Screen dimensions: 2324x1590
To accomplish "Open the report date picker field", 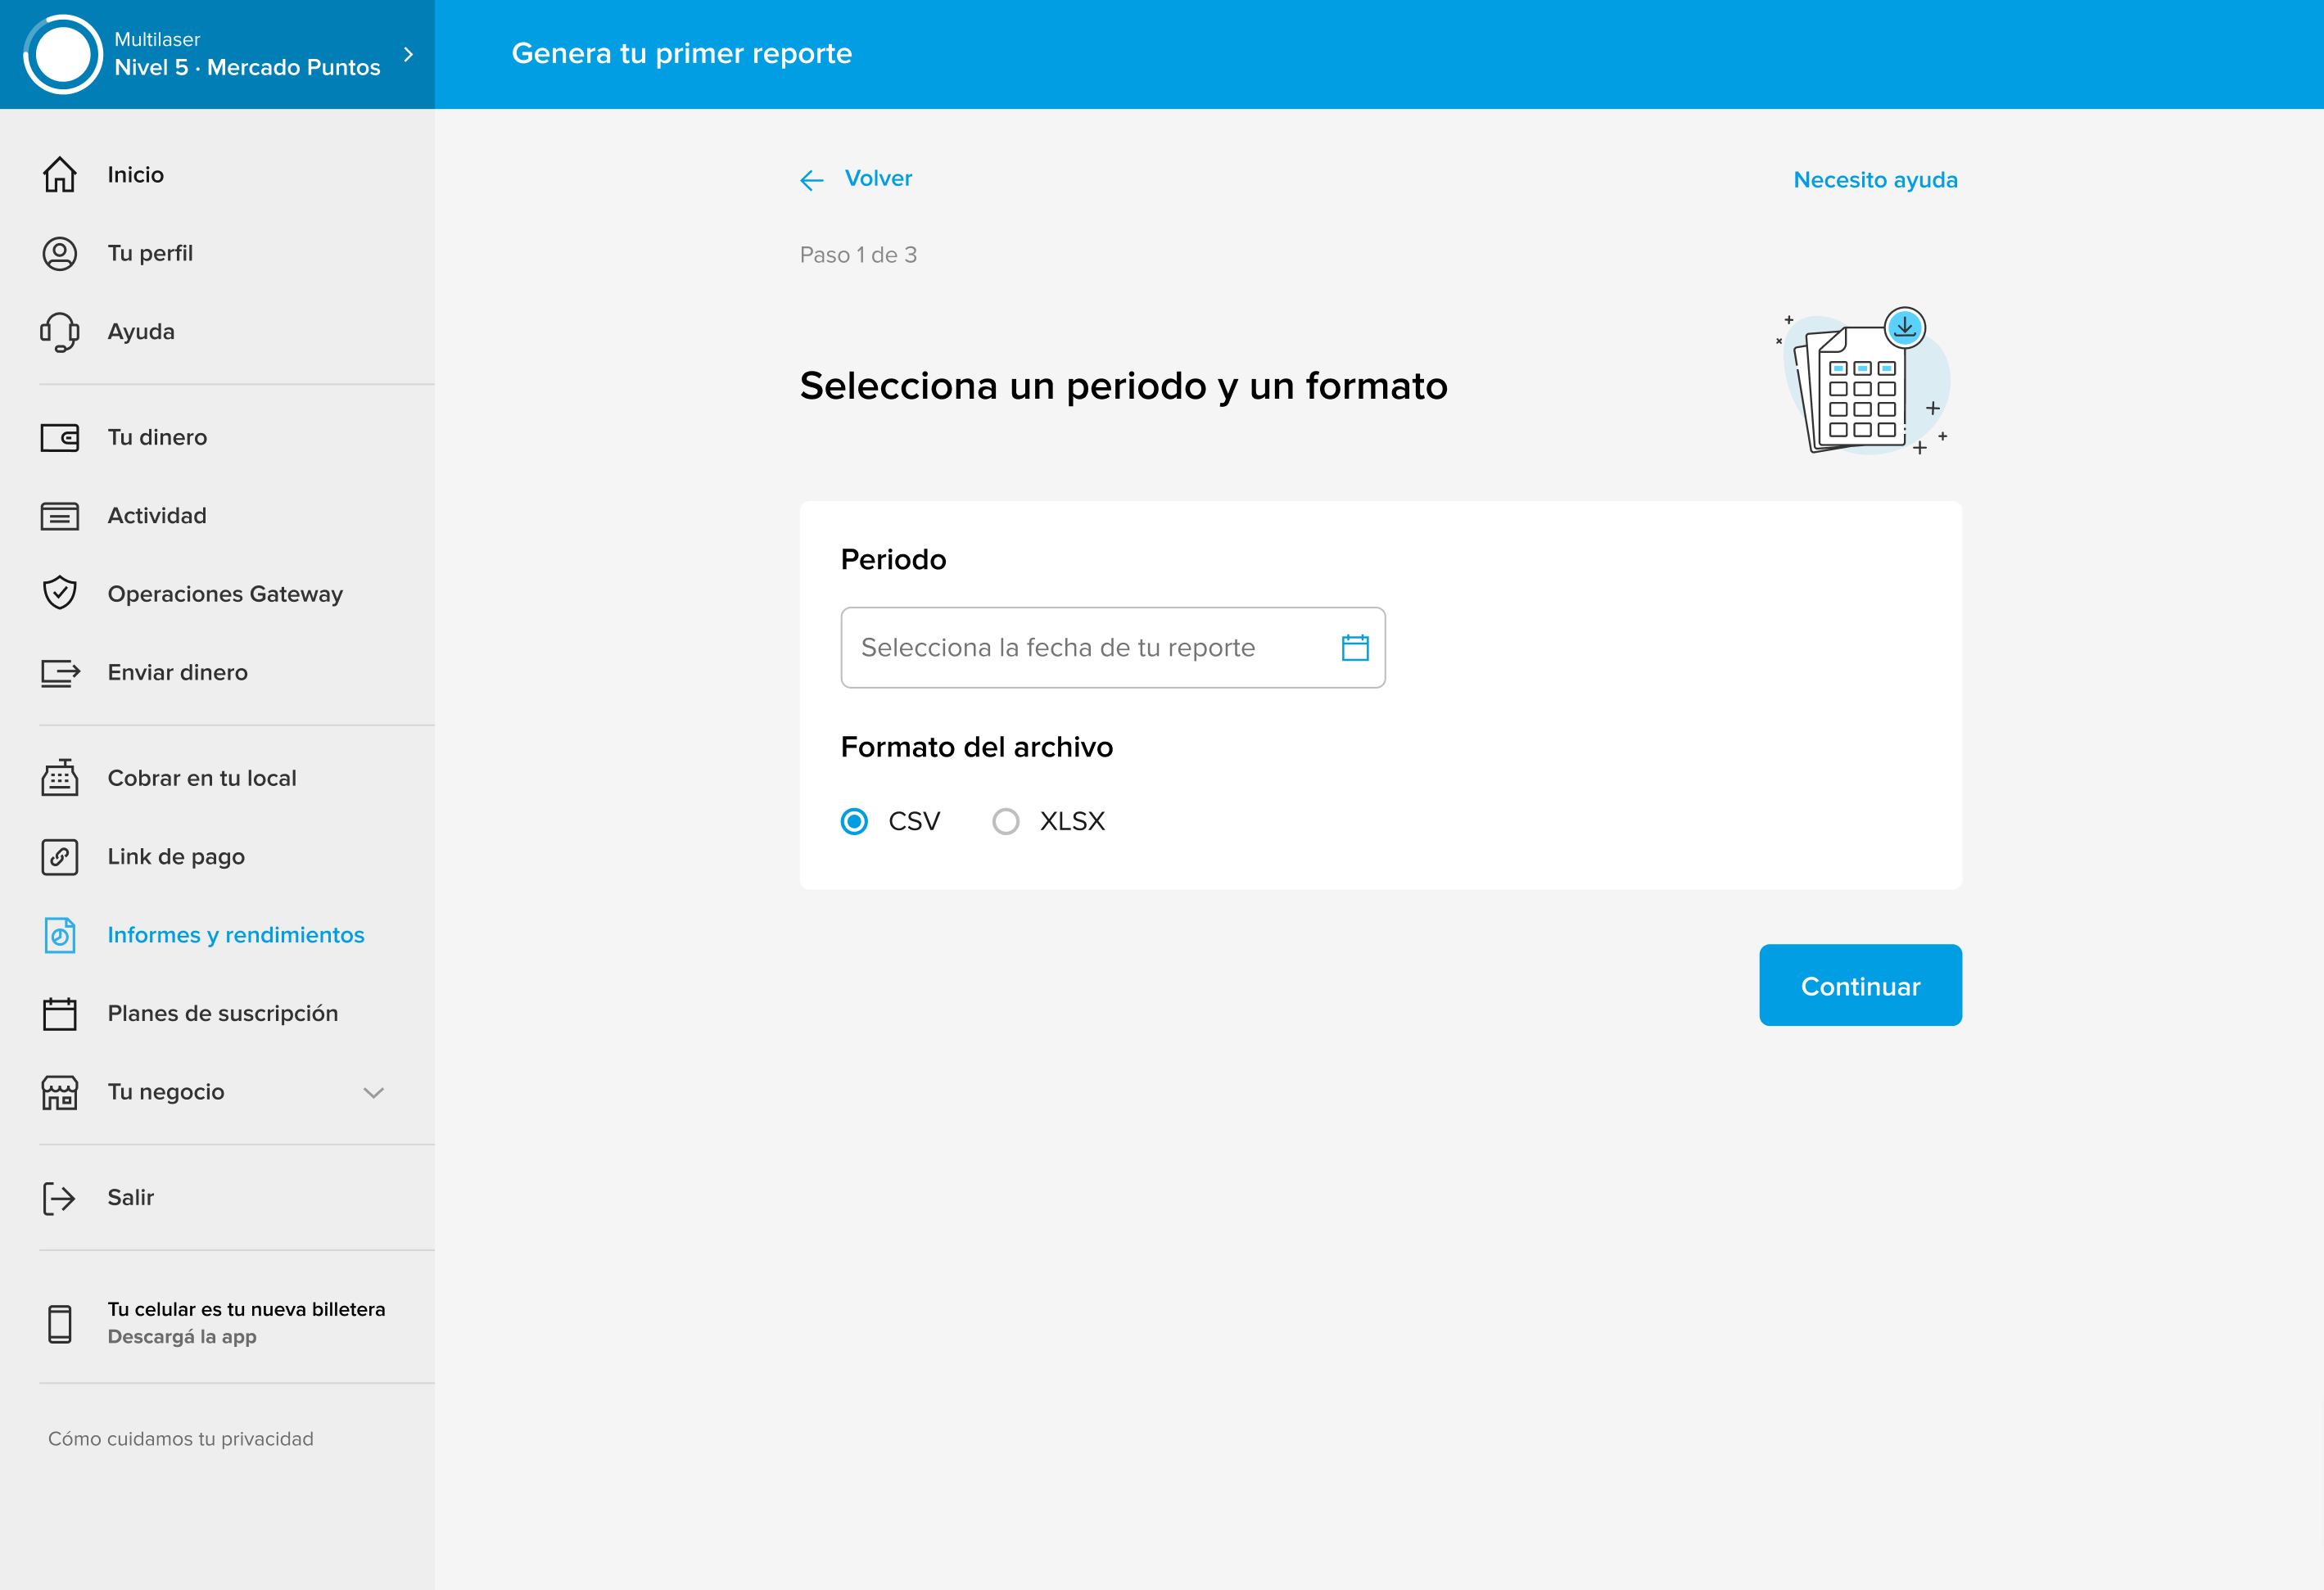I will [x=1090, y=648].
